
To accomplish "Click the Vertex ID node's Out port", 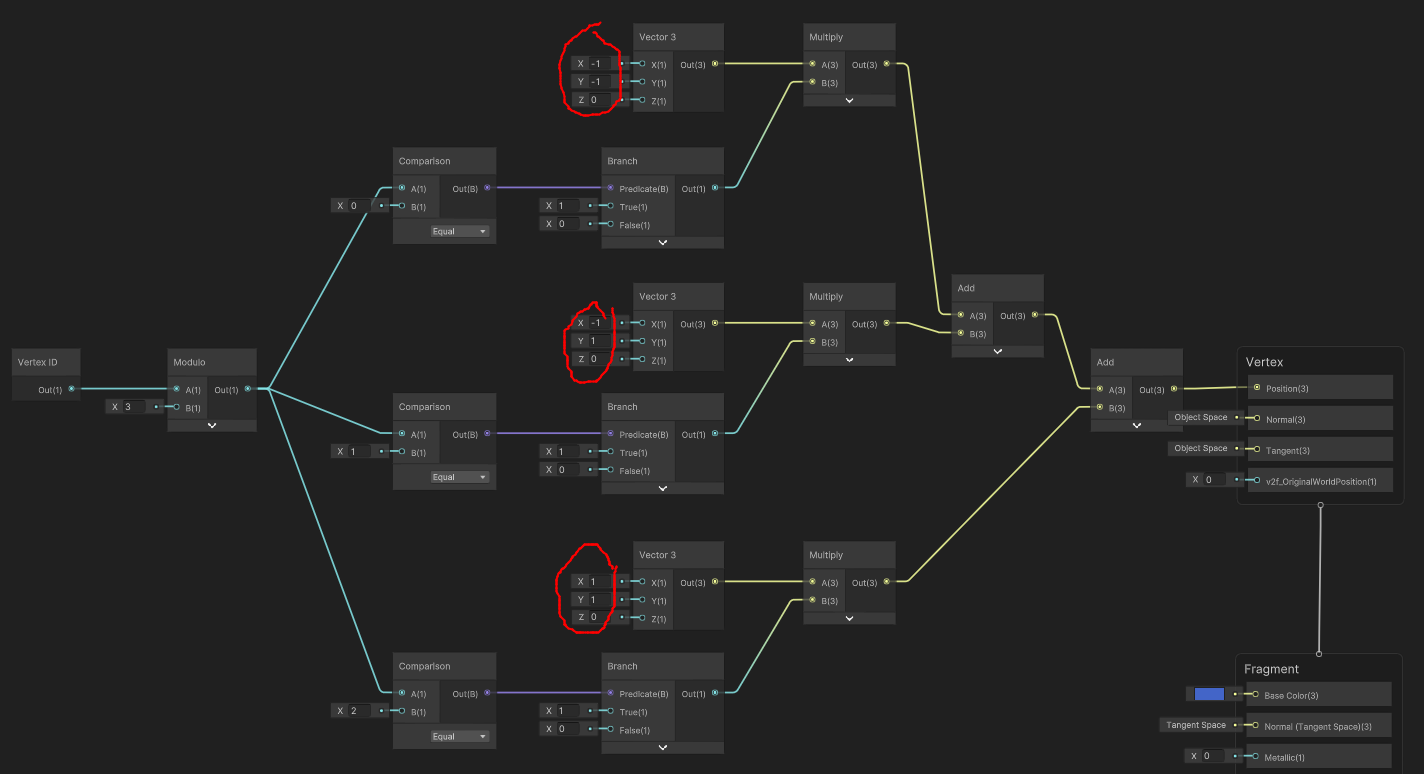I will click(x=71, y=389).
